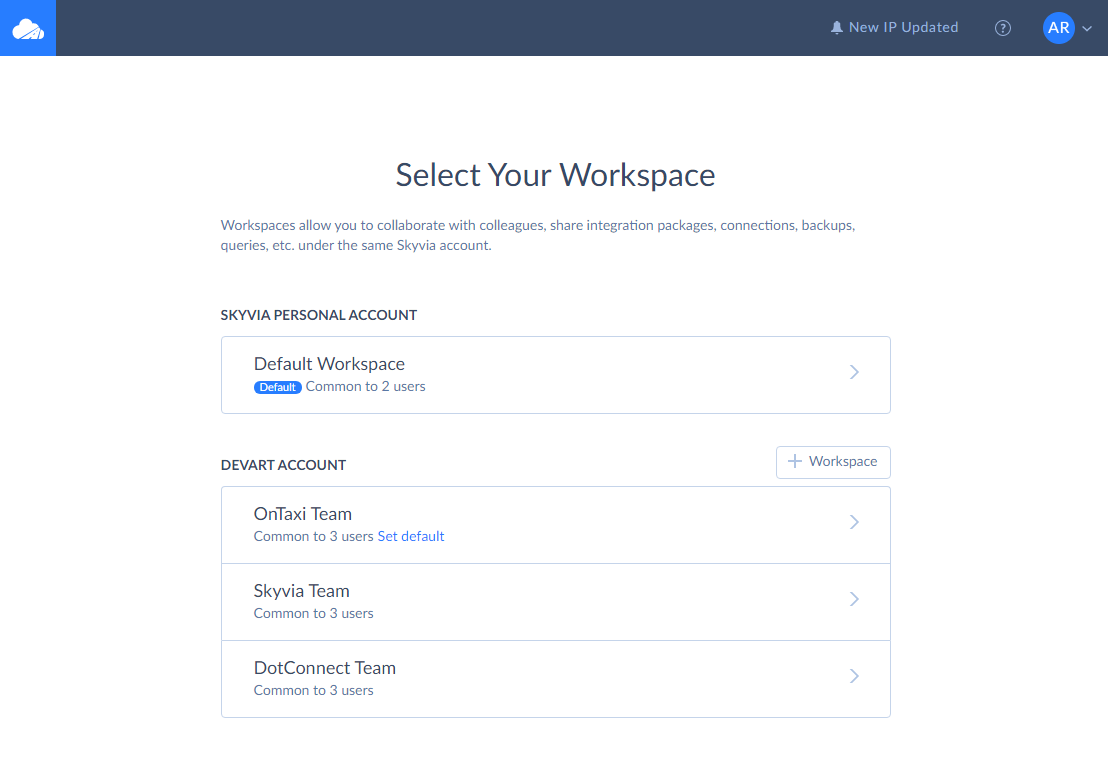1108x762 pixels.
Task: Click Common to 3 users under DotConnect Team
Action: pos(313,691)
